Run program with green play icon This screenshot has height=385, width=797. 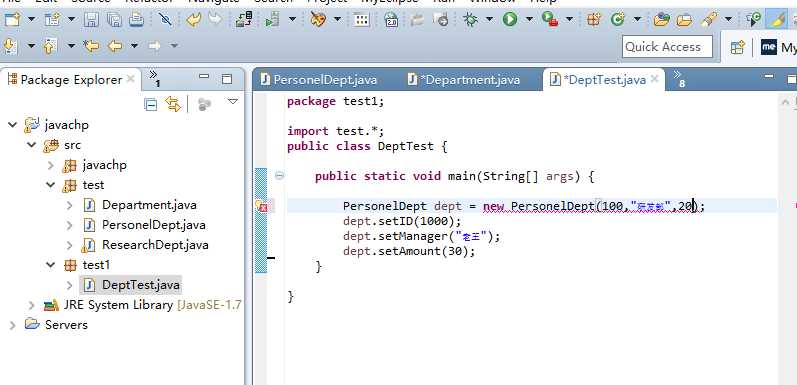(510, 20)
